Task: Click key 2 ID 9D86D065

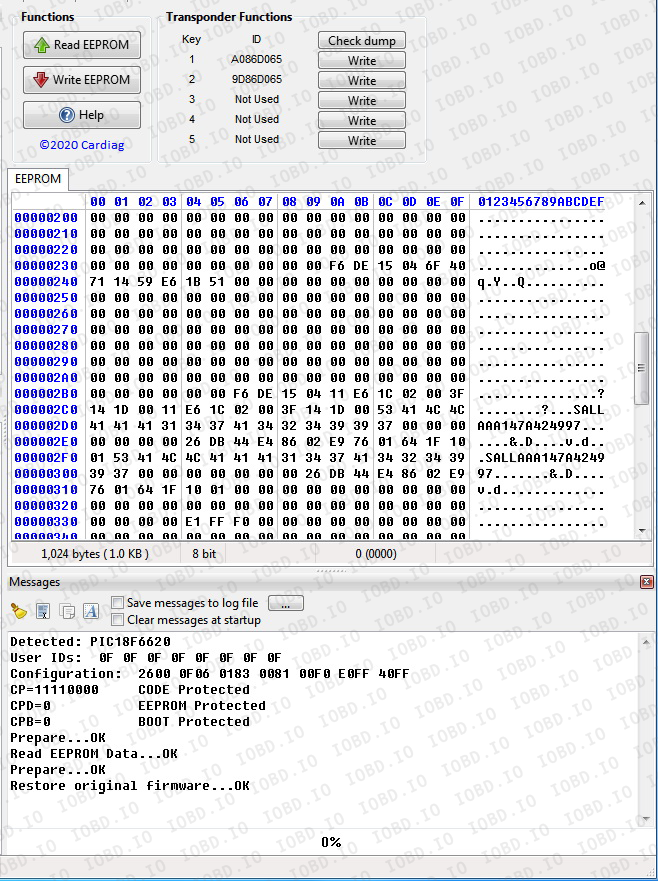Action: coord(256,79)
